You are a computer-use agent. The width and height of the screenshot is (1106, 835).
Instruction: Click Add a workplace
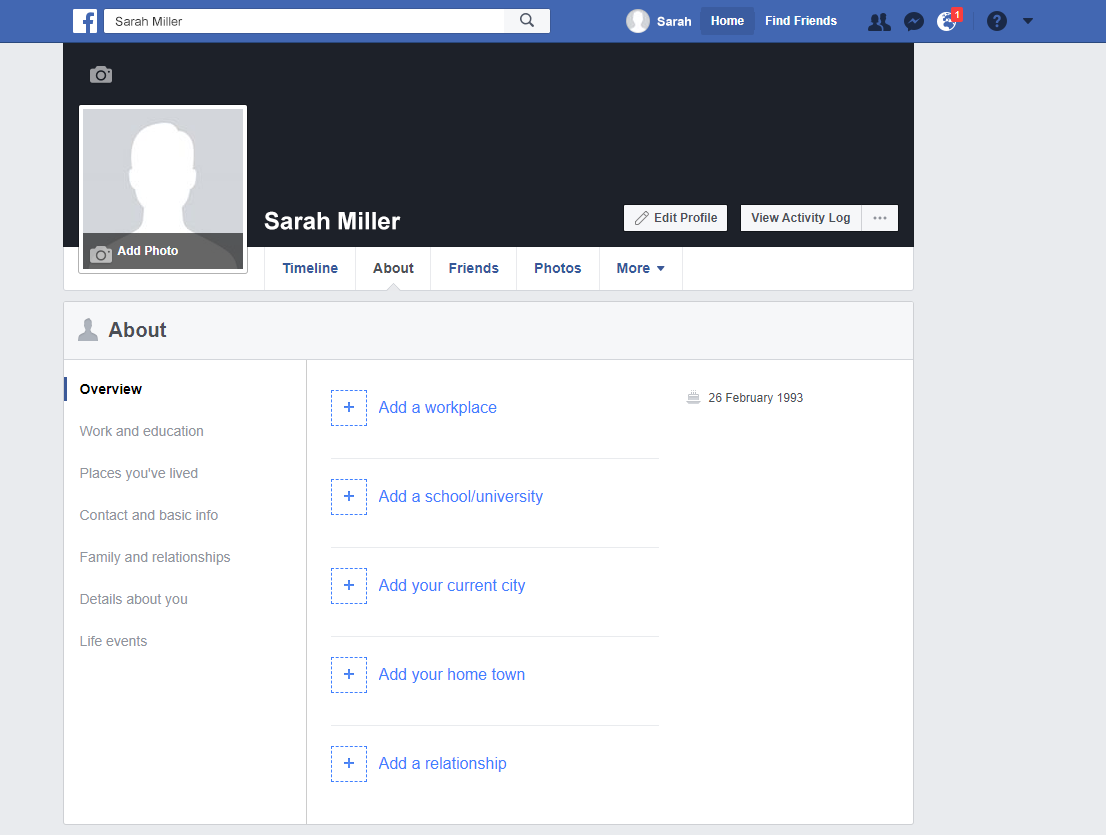pos(437,407)
